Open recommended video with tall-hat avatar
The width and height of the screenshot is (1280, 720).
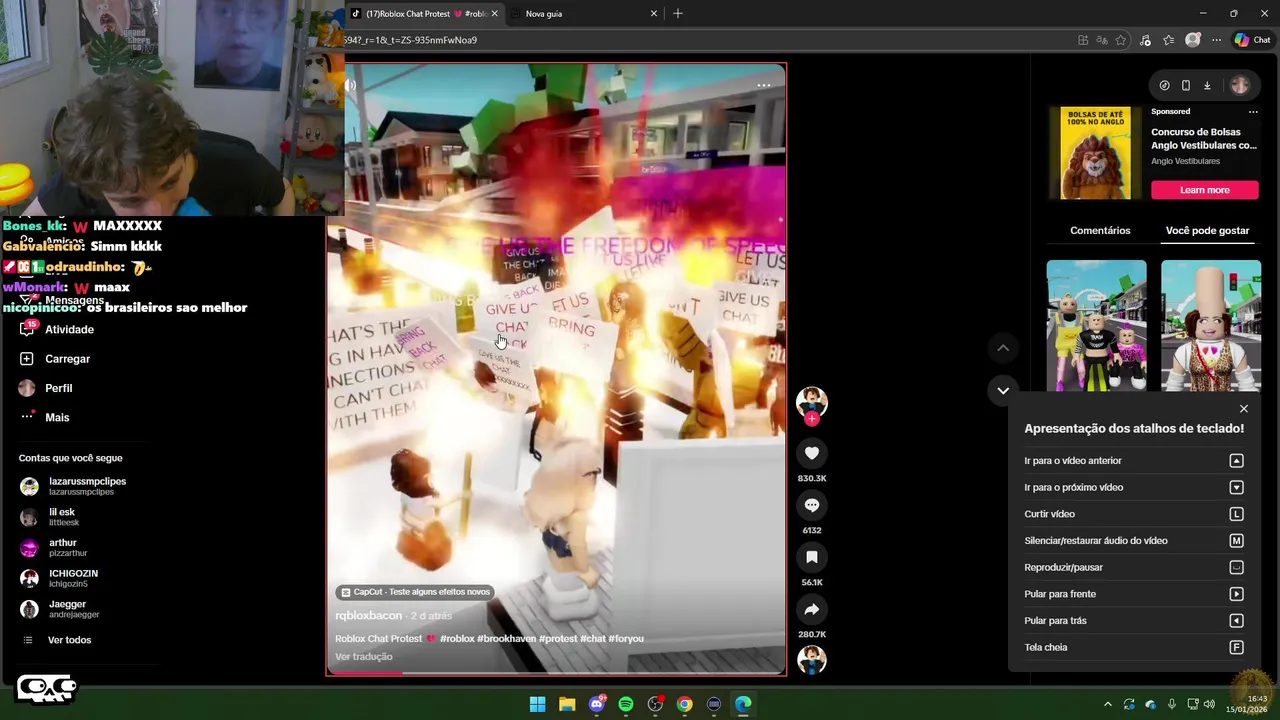[x=1211, y=326]
